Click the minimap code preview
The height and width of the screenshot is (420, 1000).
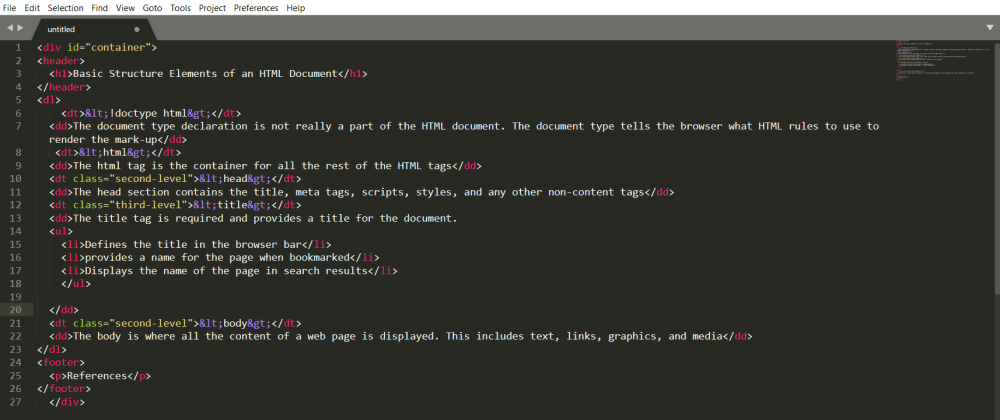[943, 63]
